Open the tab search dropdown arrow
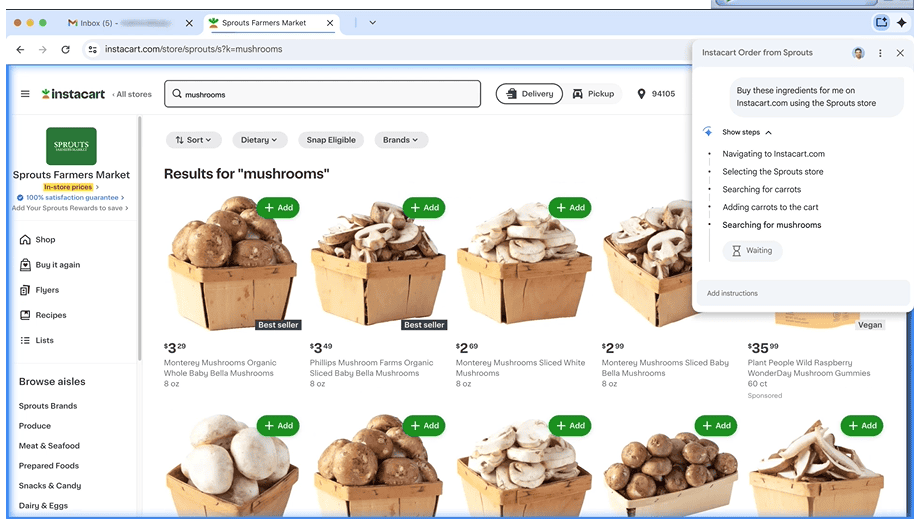The image size is (918, 530). (372, 23)
